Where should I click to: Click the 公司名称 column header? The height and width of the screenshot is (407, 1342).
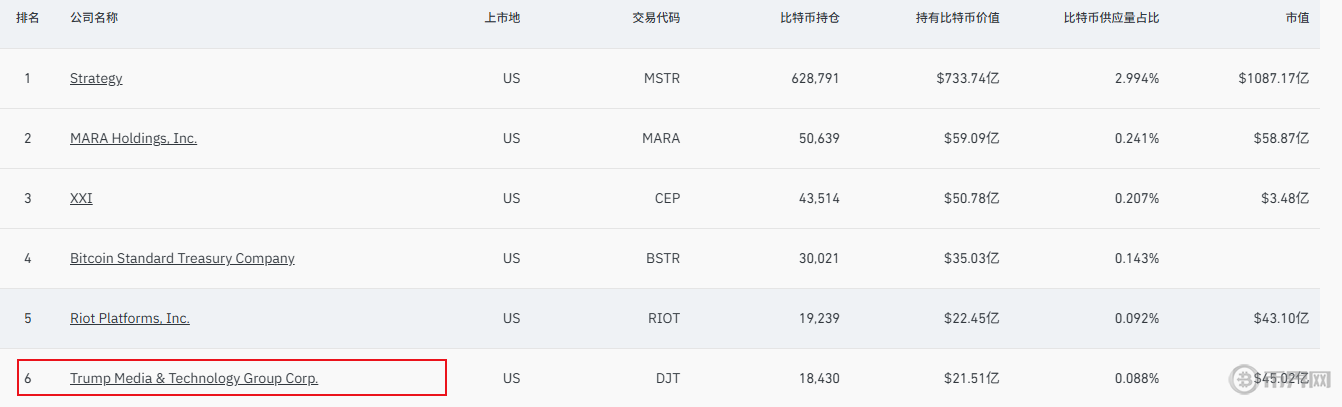[x=94, y=18]
